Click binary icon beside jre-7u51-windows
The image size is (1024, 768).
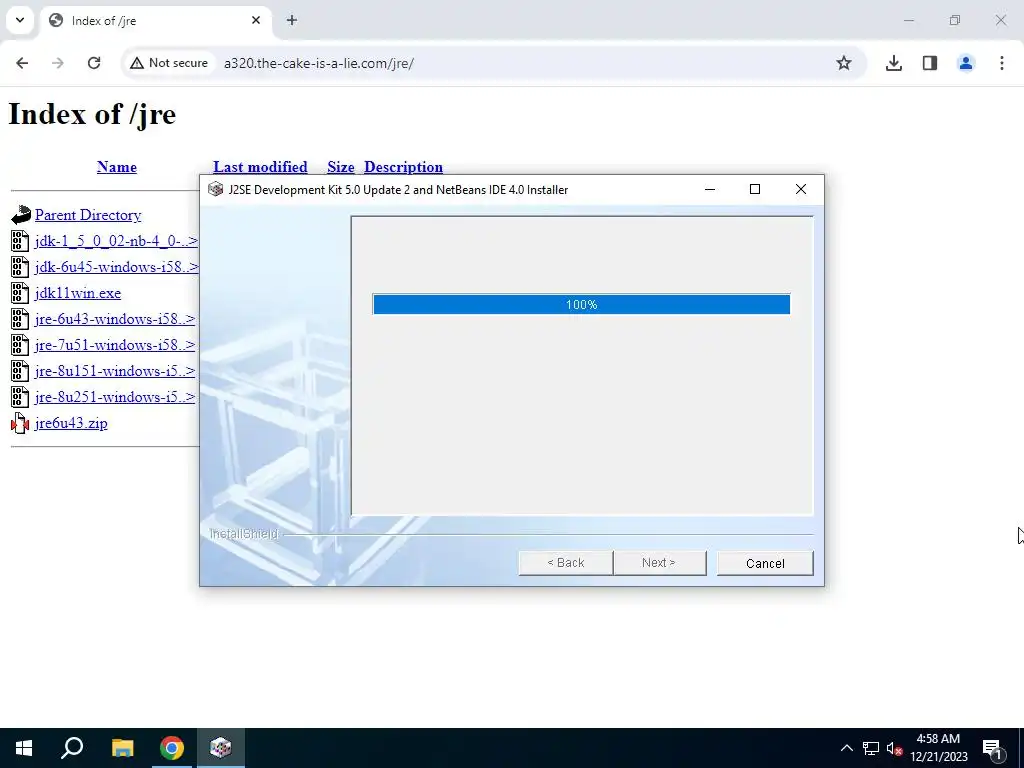[20, 345]
